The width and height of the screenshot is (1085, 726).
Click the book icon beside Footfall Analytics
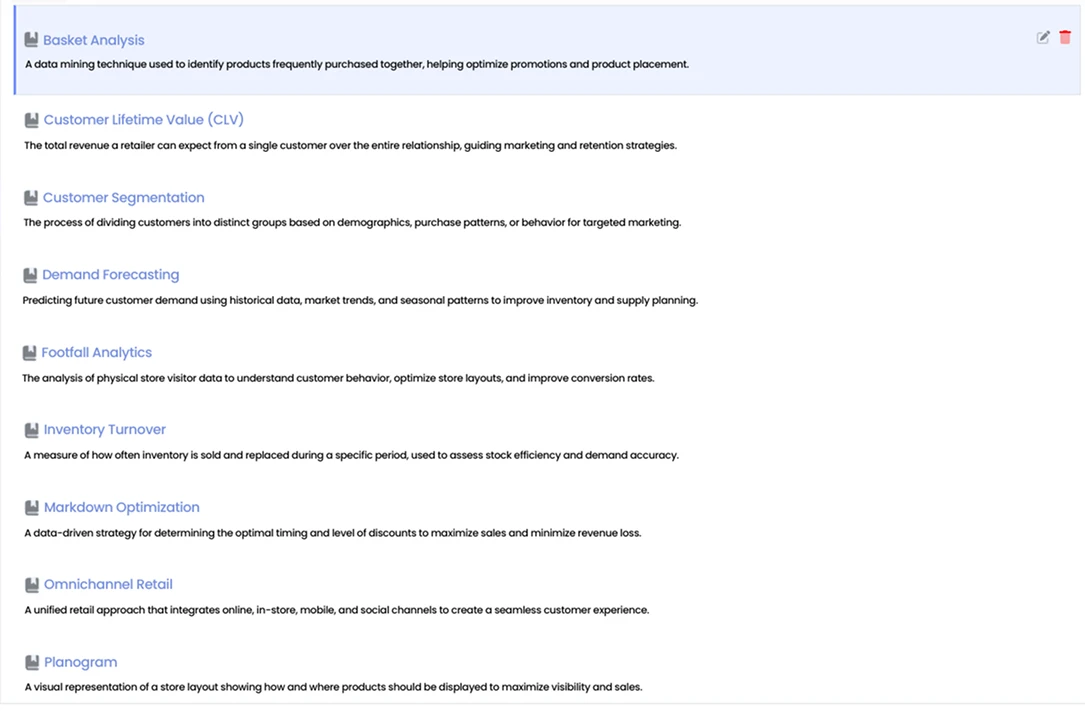30,353
